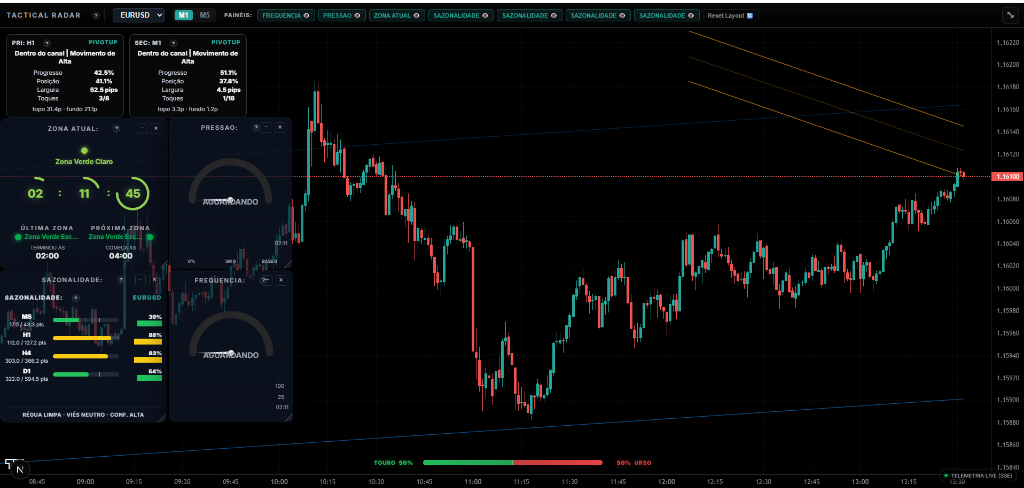Click the N logo badge at bottom left
This screenshot has height=488, width=1024.
coord(20,468)
